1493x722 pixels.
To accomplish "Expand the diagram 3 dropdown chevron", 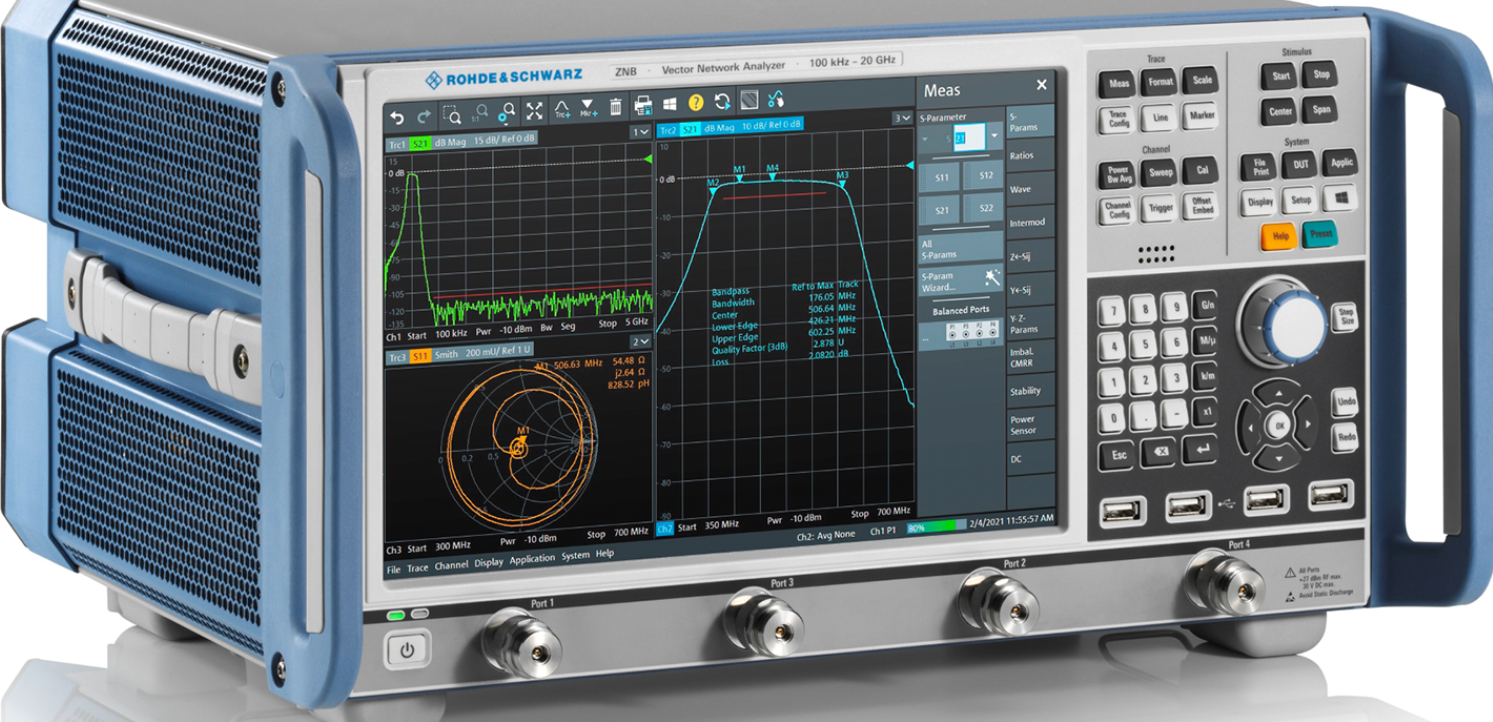I will [x=903, y=118].
